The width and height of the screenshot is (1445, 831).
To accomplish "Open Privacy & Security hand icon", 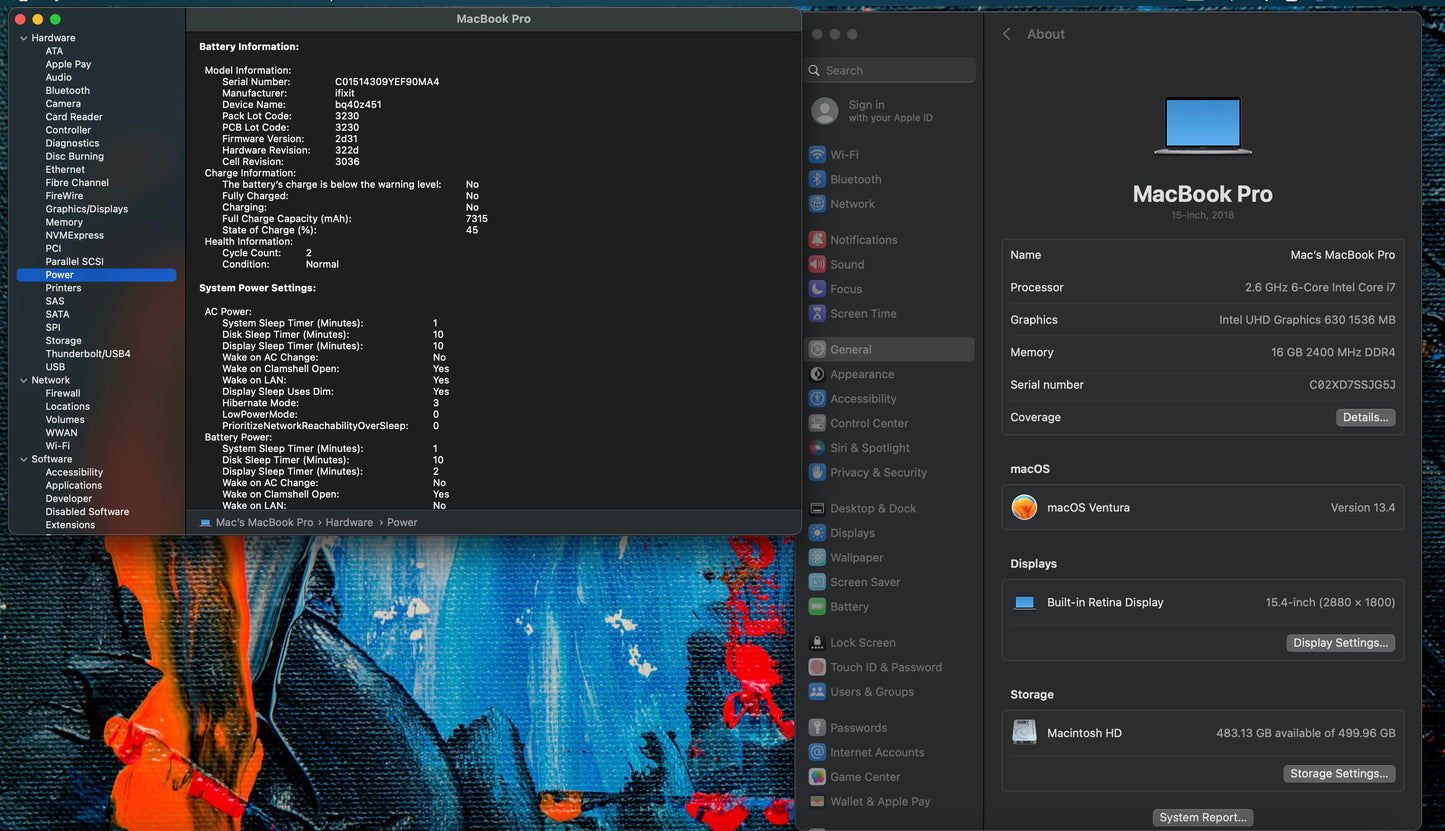I will [x=817, y=473].
